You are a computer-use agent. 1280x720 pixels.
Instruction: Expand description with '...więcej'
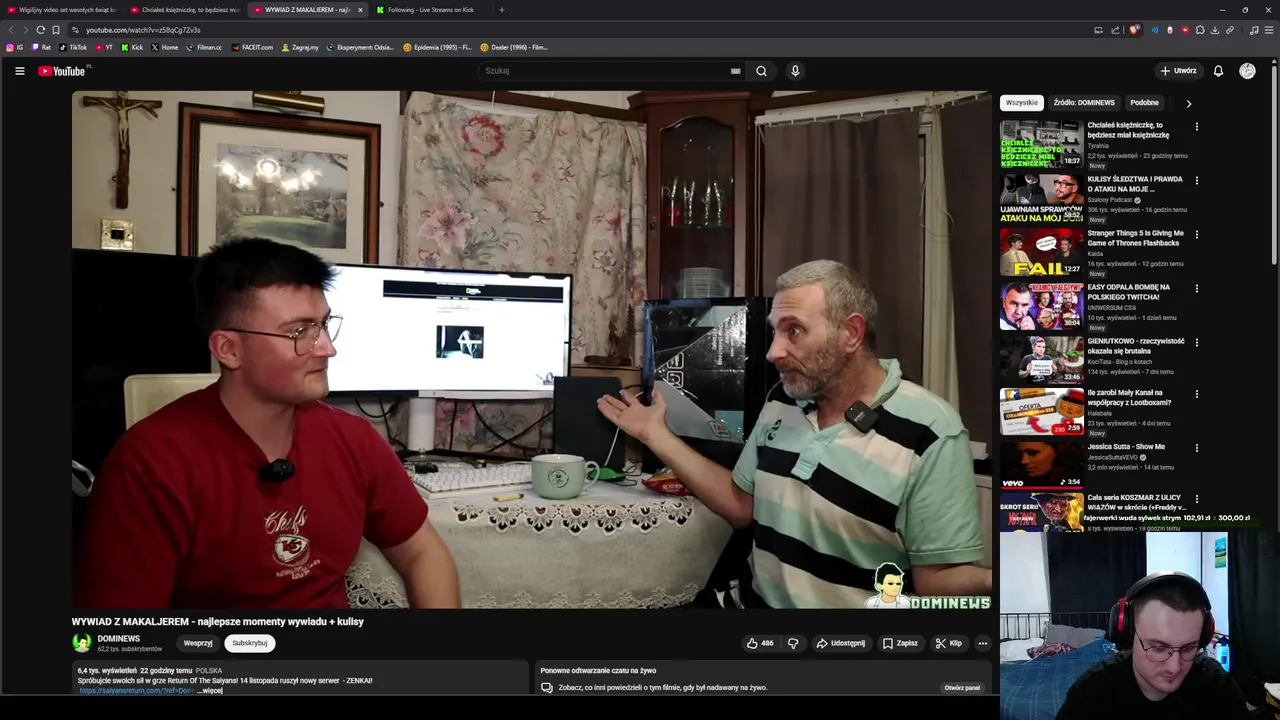coord(211,691)
